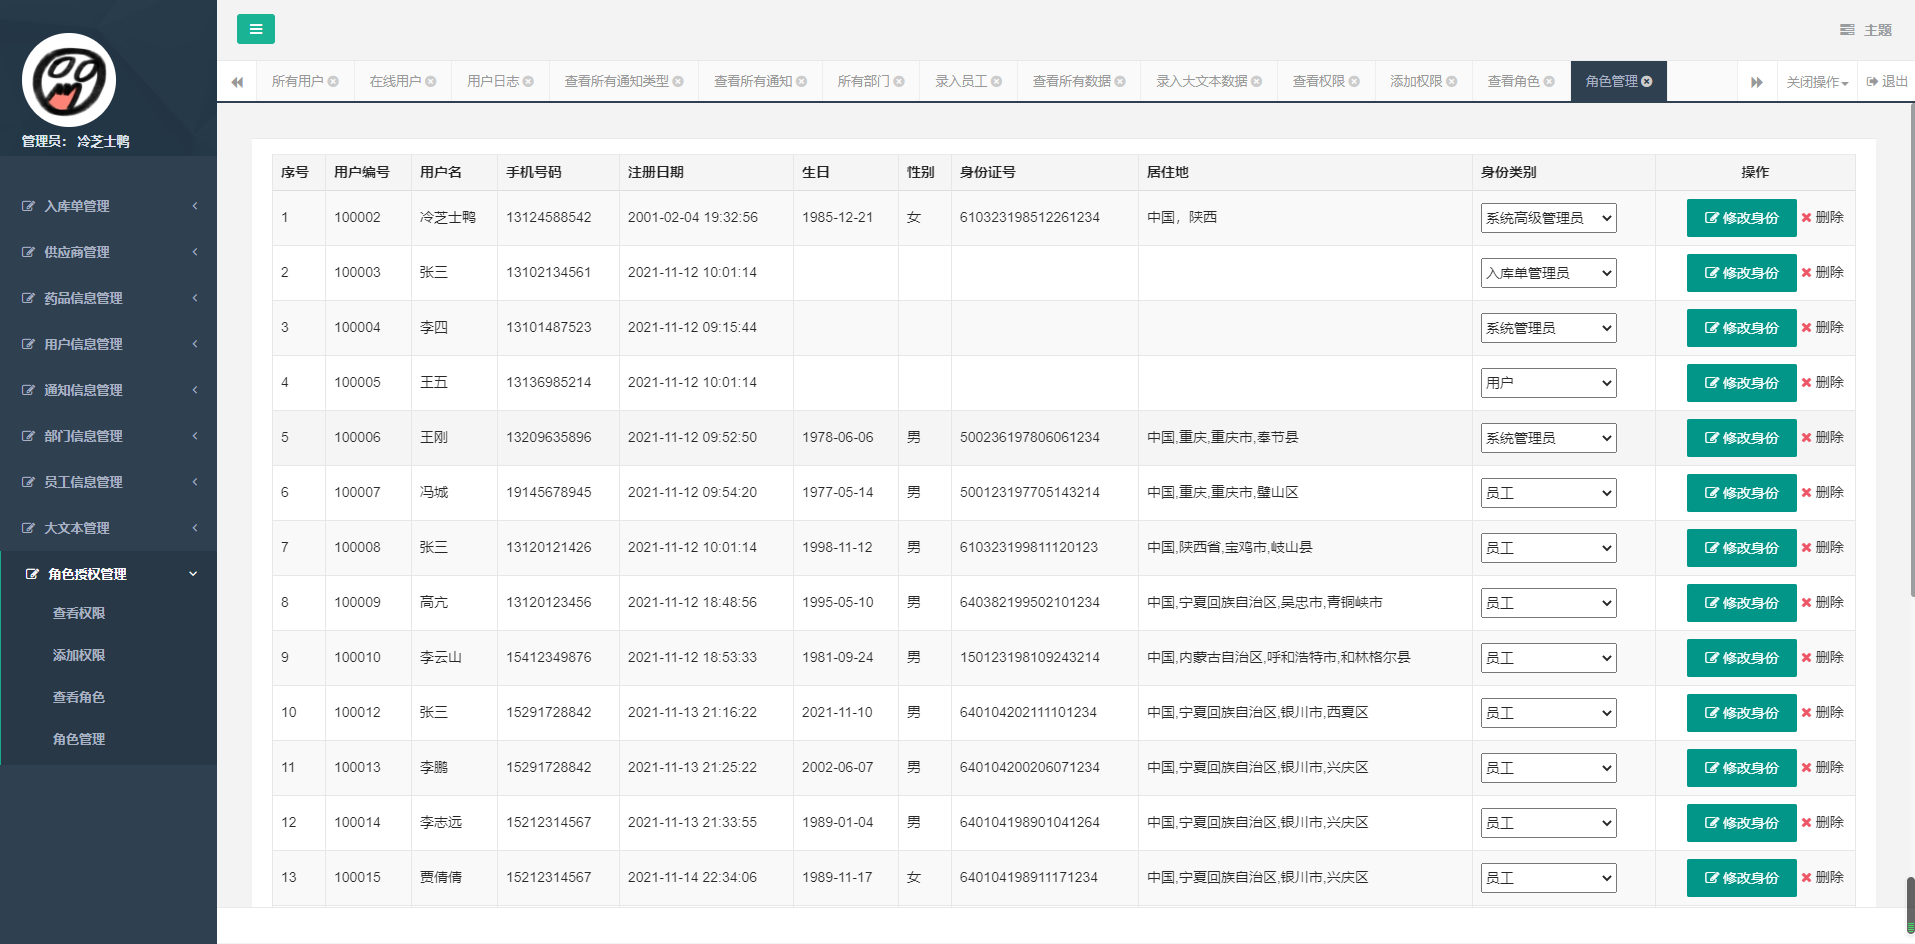Close the 所有用户 tab via its x icon
Image resolution: width=1915 pixels, height=944 pixels.
(334, 81)
